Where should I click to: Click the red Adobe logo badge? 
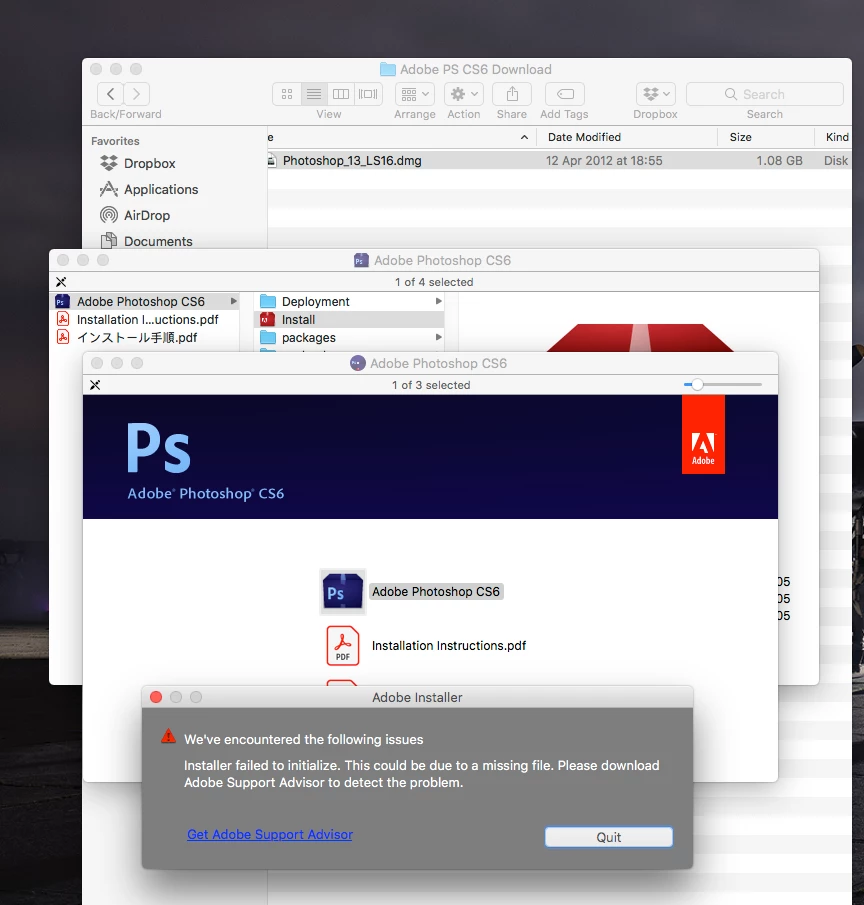point(703,435)
